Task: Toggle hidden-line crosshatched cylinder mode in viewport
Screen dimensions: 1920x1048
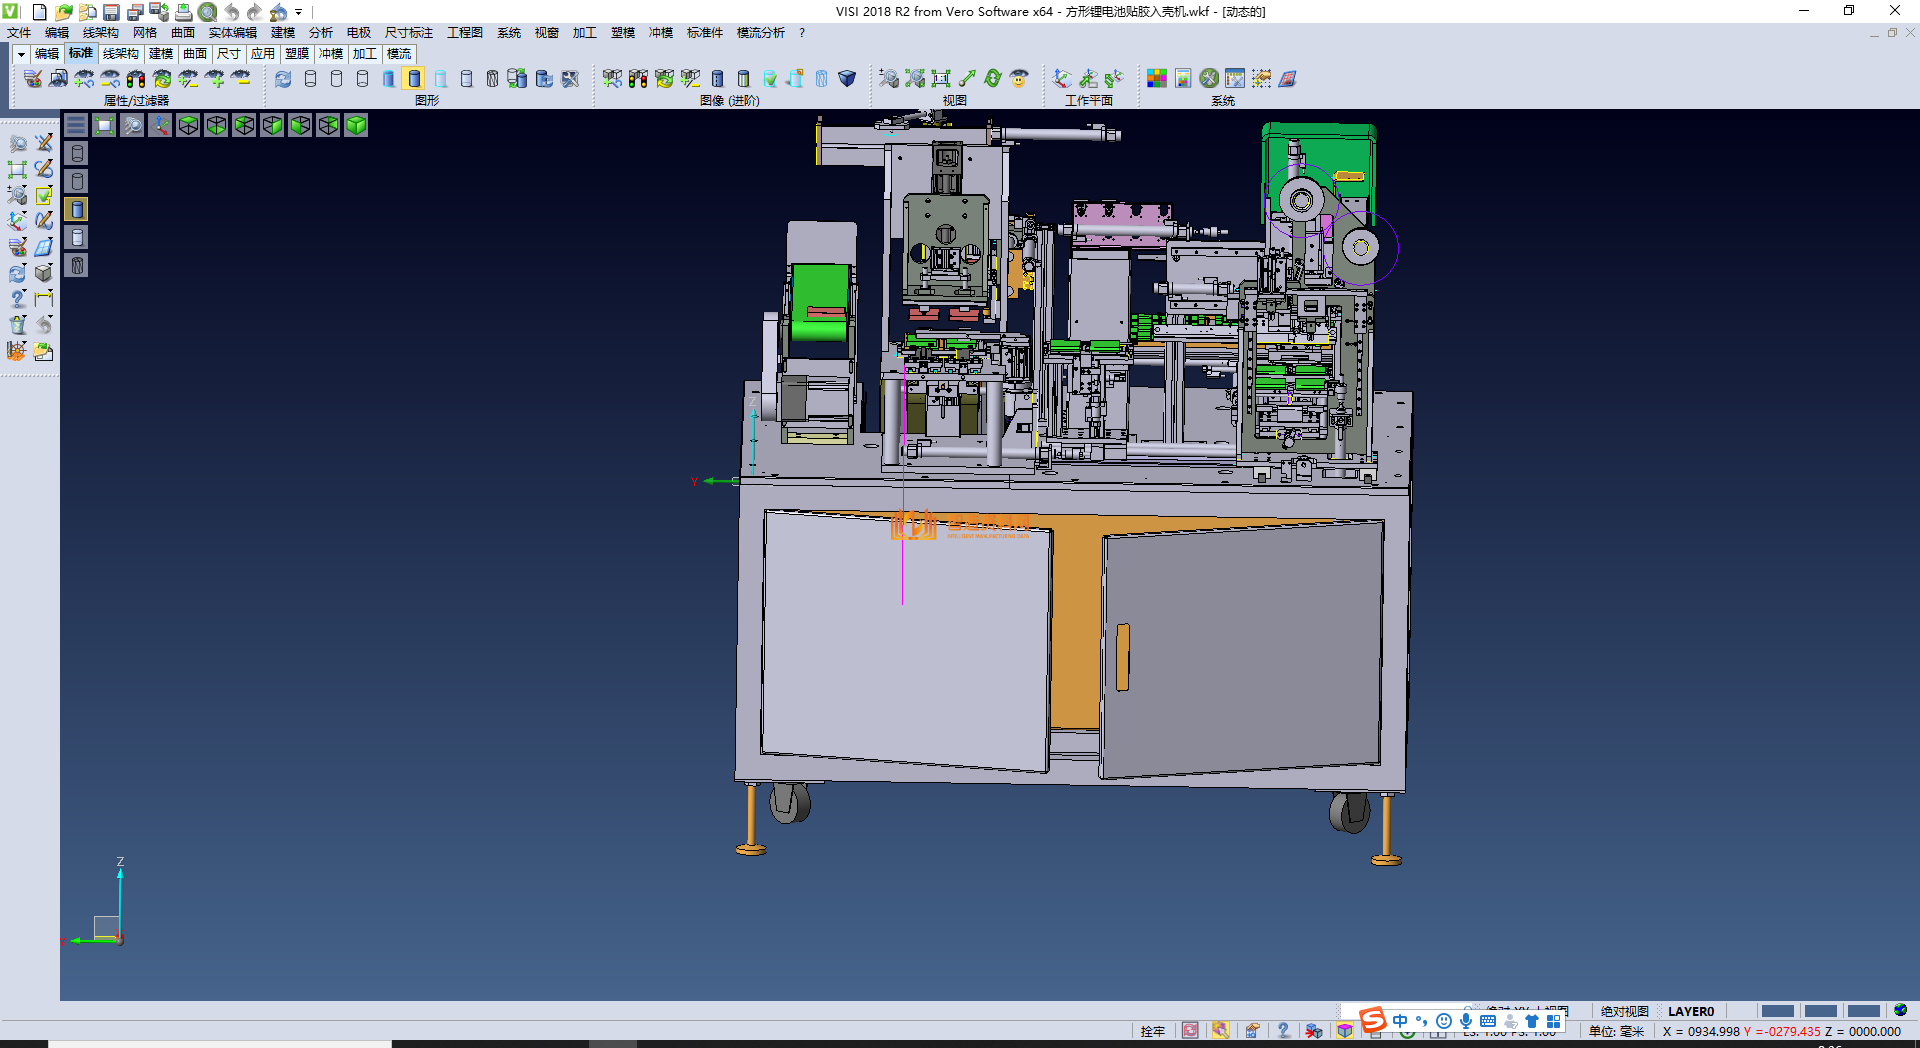Action: (77, 265)
